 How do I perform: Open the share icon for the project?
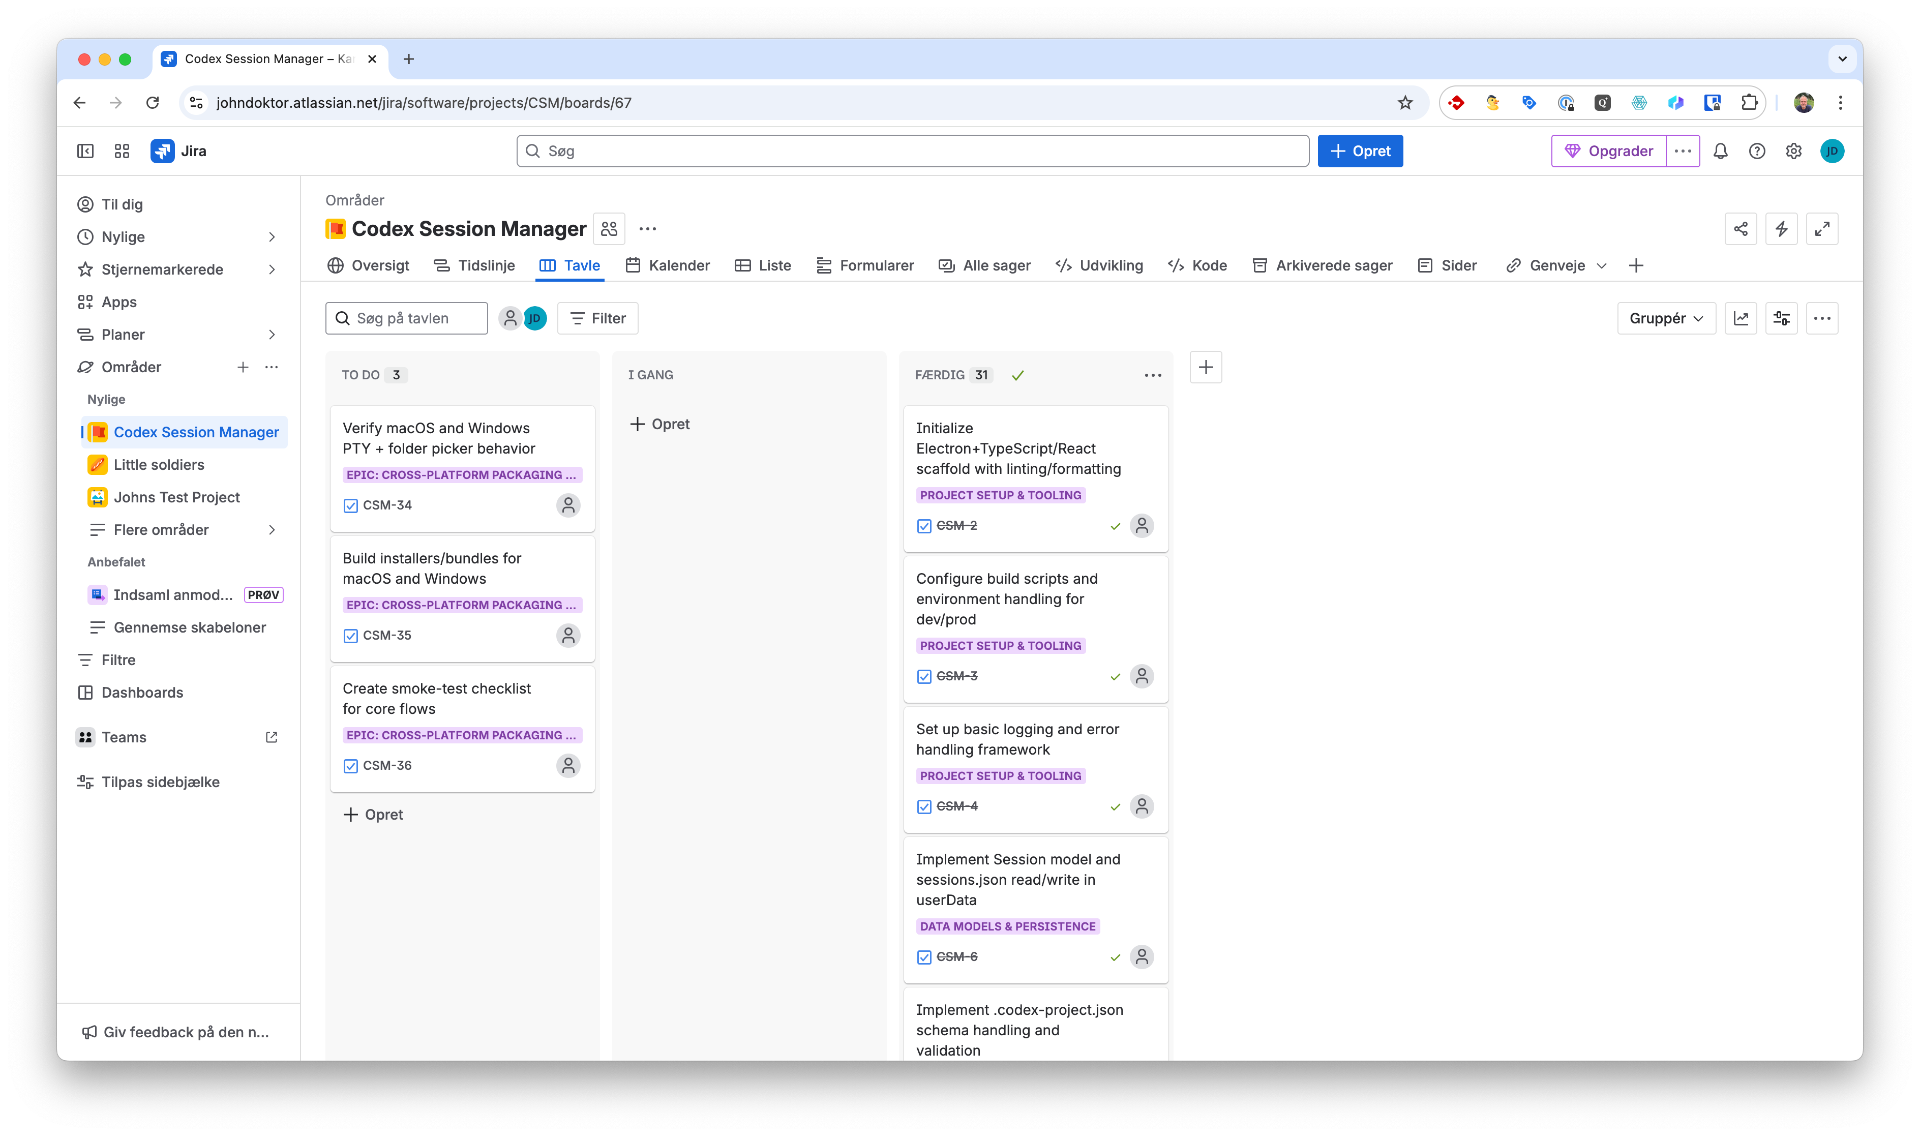1740,229
